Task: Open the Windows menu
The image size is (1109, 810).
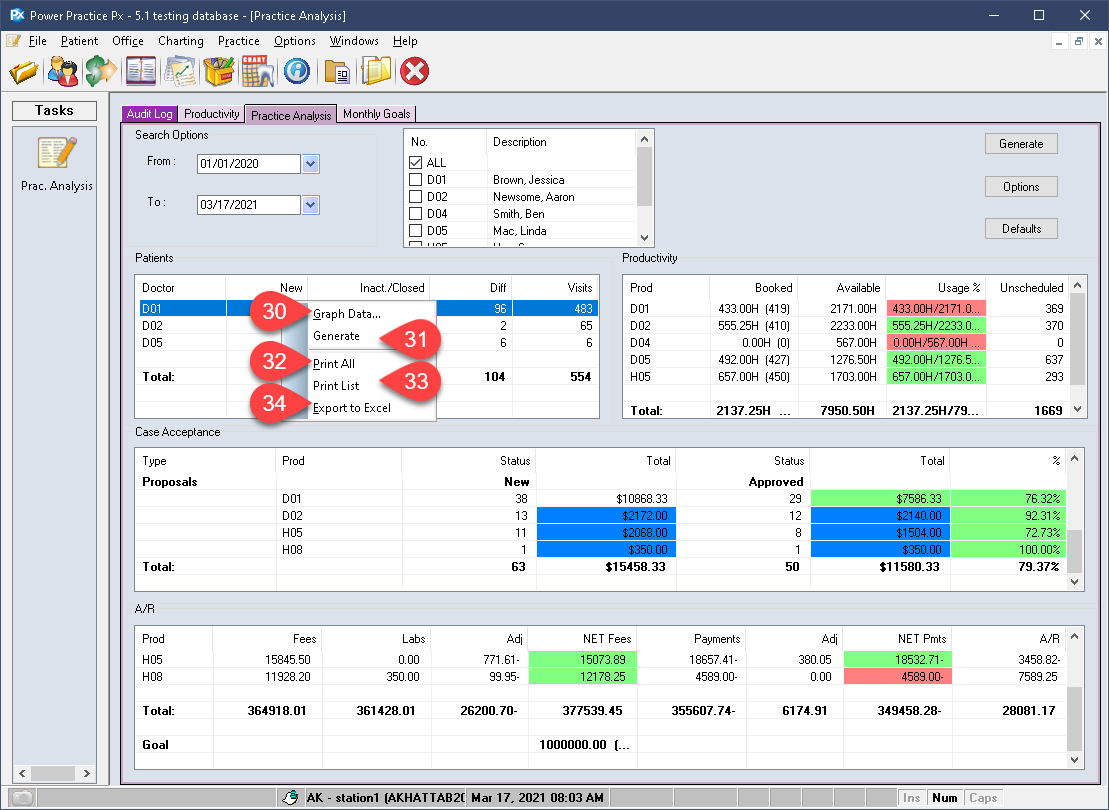Action: pos(354,41)
